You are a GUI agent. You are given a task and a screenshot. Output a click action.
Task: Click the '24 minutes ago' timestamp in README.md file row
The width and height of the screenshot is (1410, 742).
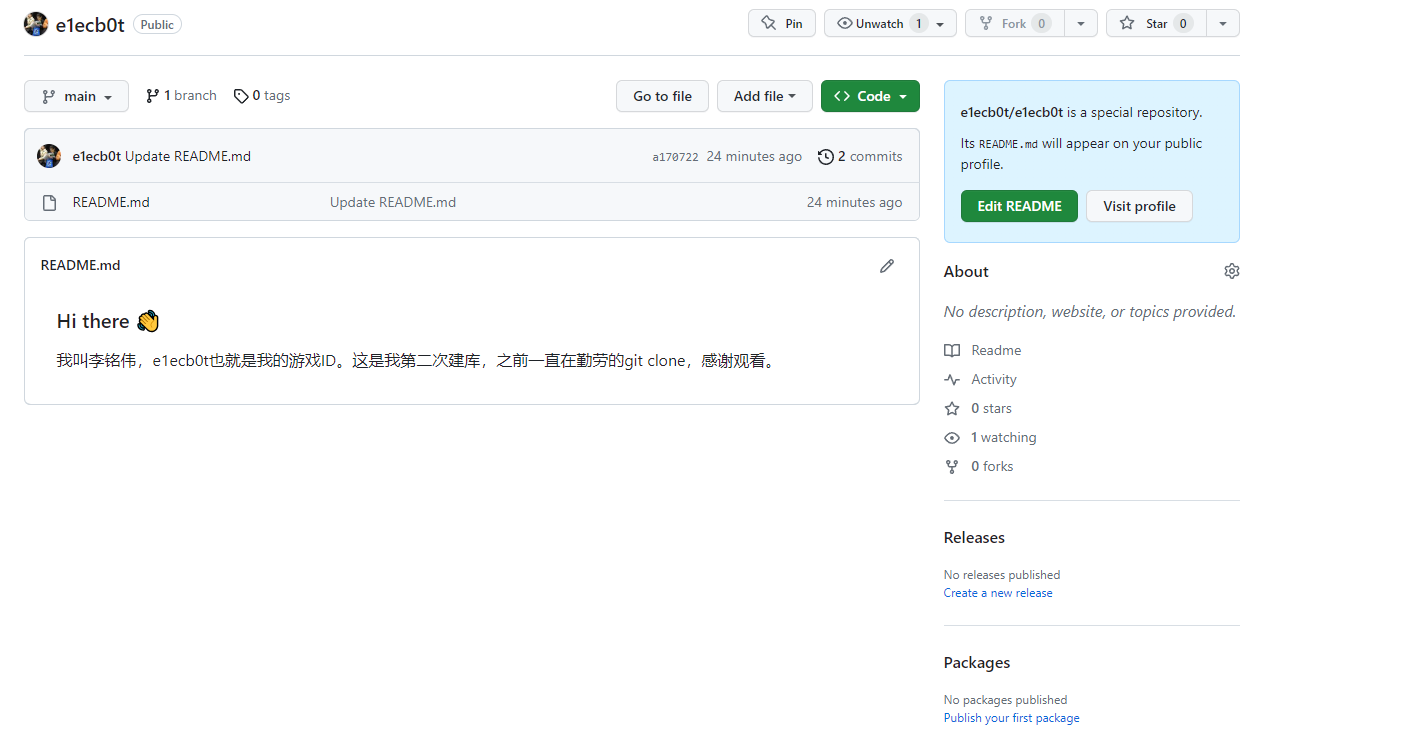pos(855,202)
